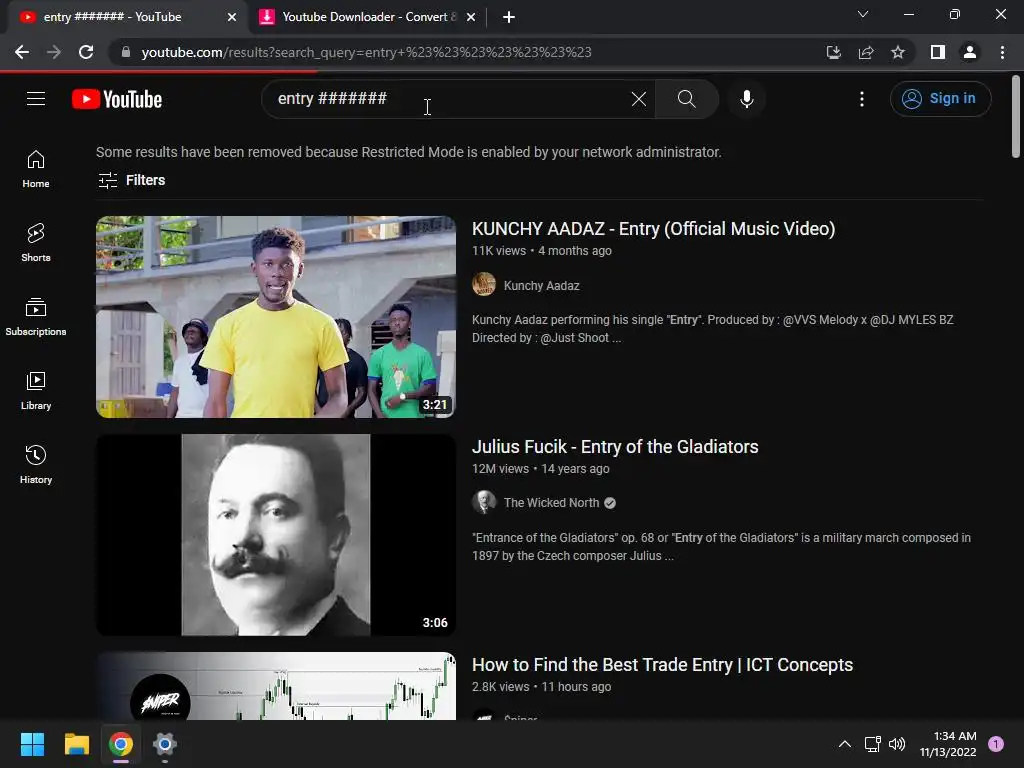This screenshot has height=768, width=1024.
Task: Open Chrome tab search chevron
Action: tap(863, 14)
